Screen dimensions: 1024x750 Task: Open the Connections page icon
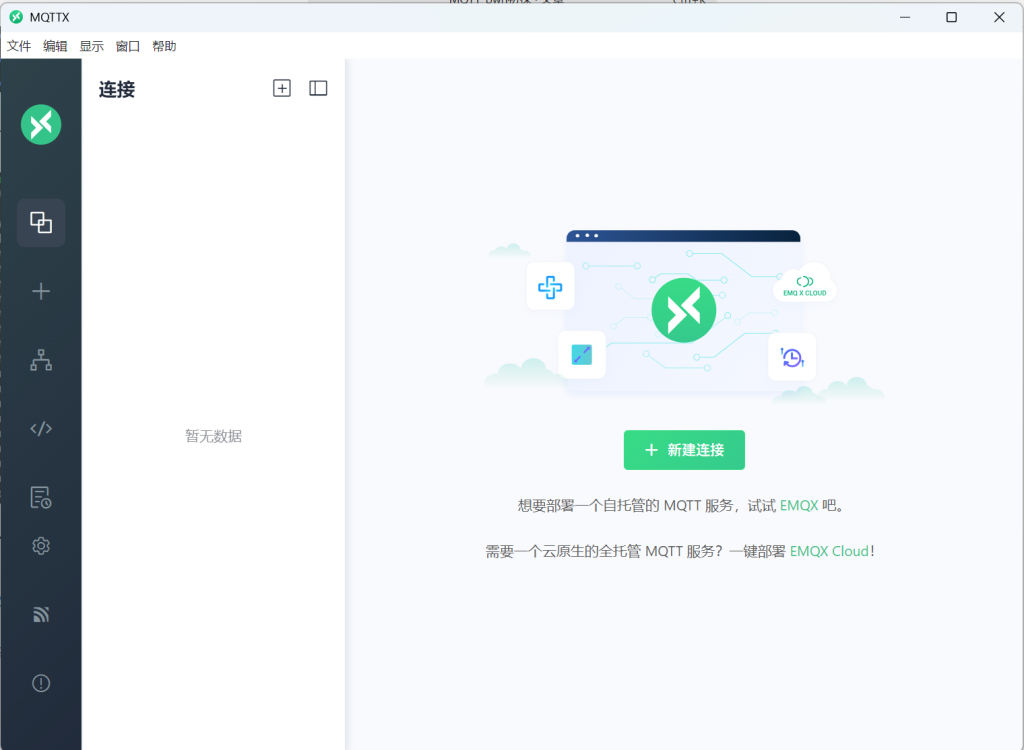[41, 222]
